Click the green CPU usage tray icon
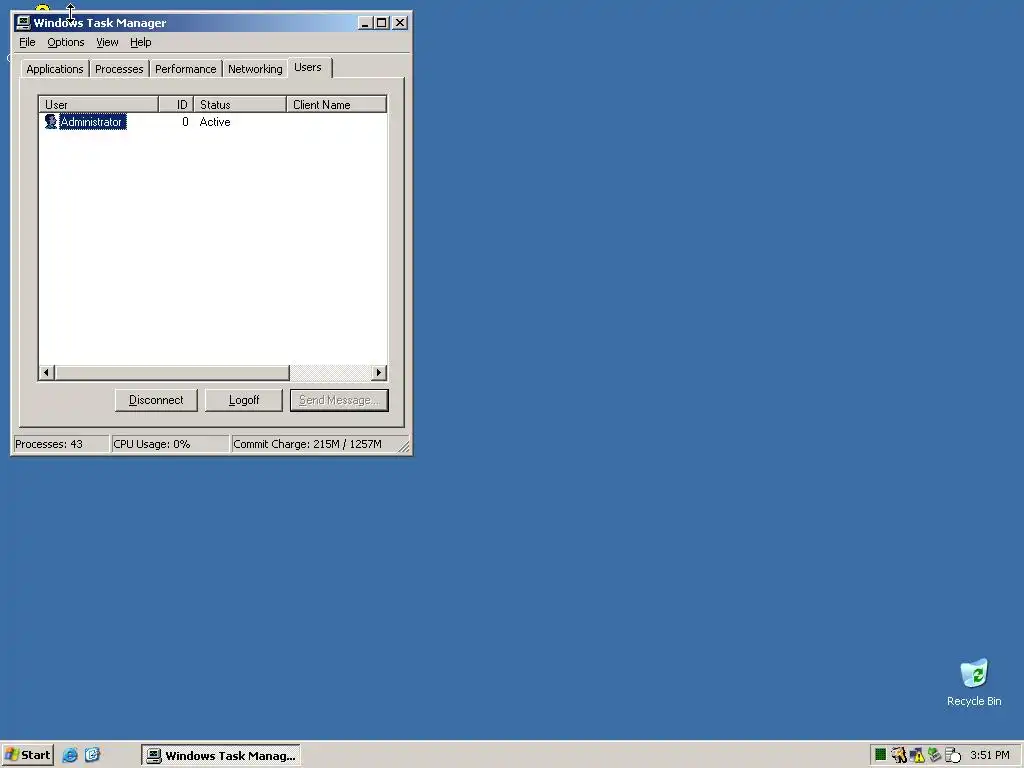 click(x=880, y=755)
